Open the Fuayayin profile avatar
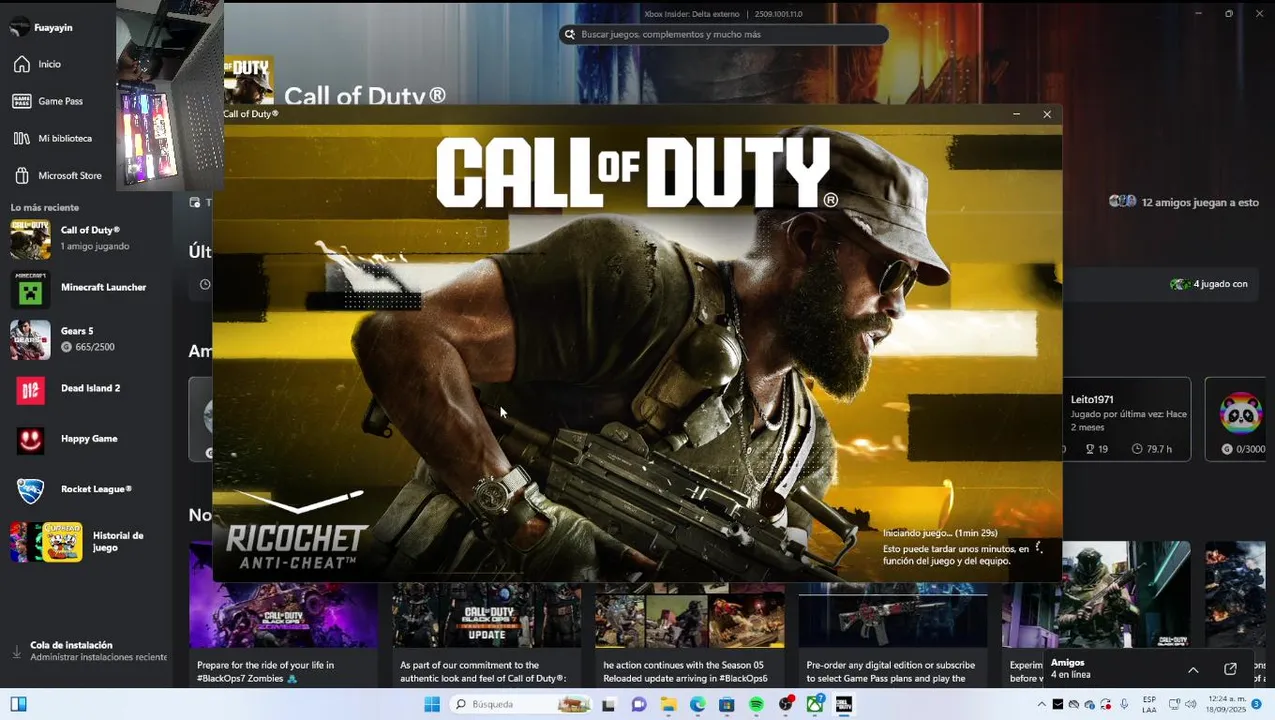The height and width of the screenshot is (720, 1275). pyautogui.click(x=19, y=27)
